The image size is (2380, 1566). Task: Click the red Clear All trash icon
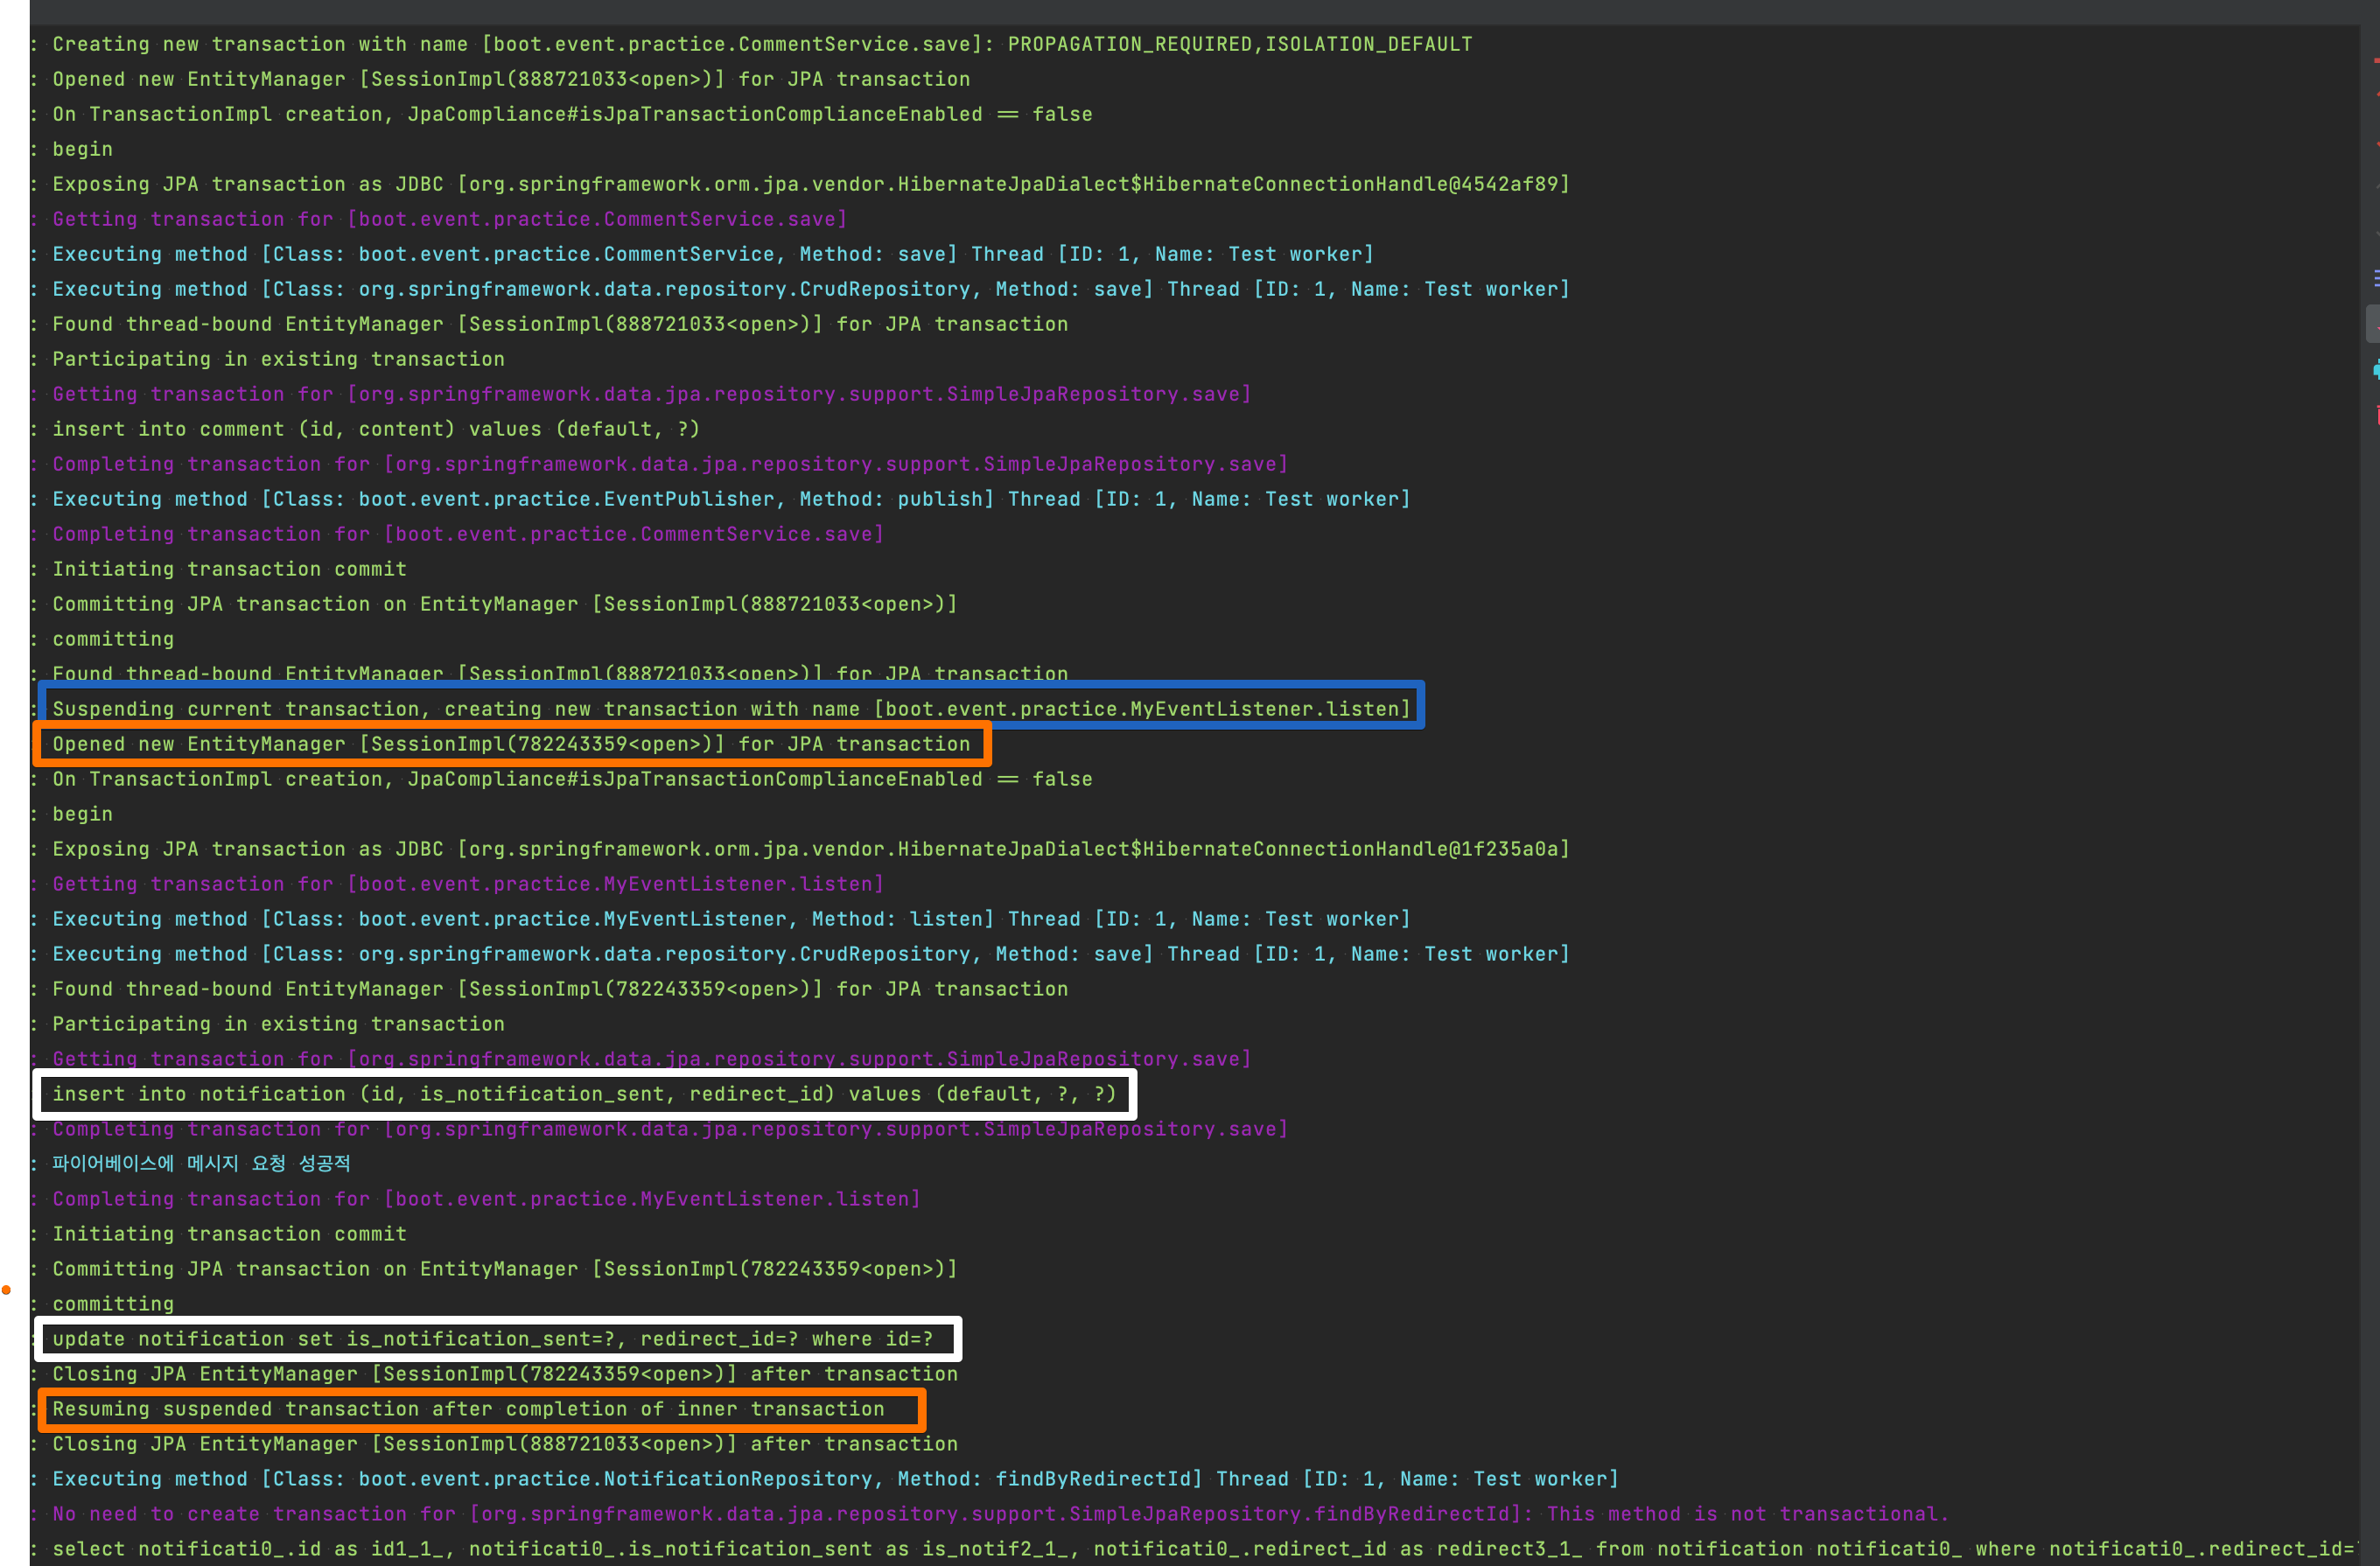click(2377, 413)
